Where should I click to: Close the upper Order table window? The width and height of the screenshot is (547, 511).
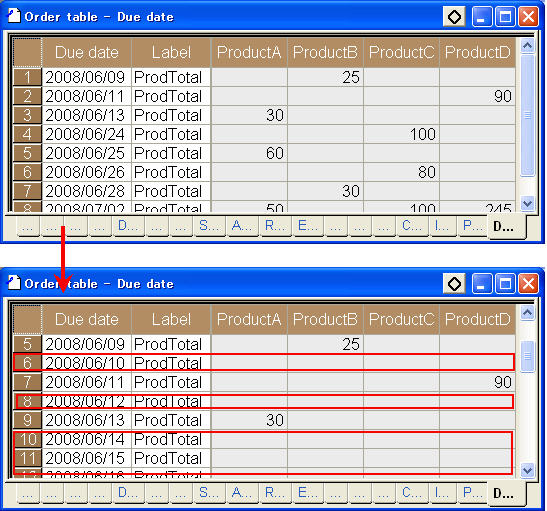click(528, 16)
